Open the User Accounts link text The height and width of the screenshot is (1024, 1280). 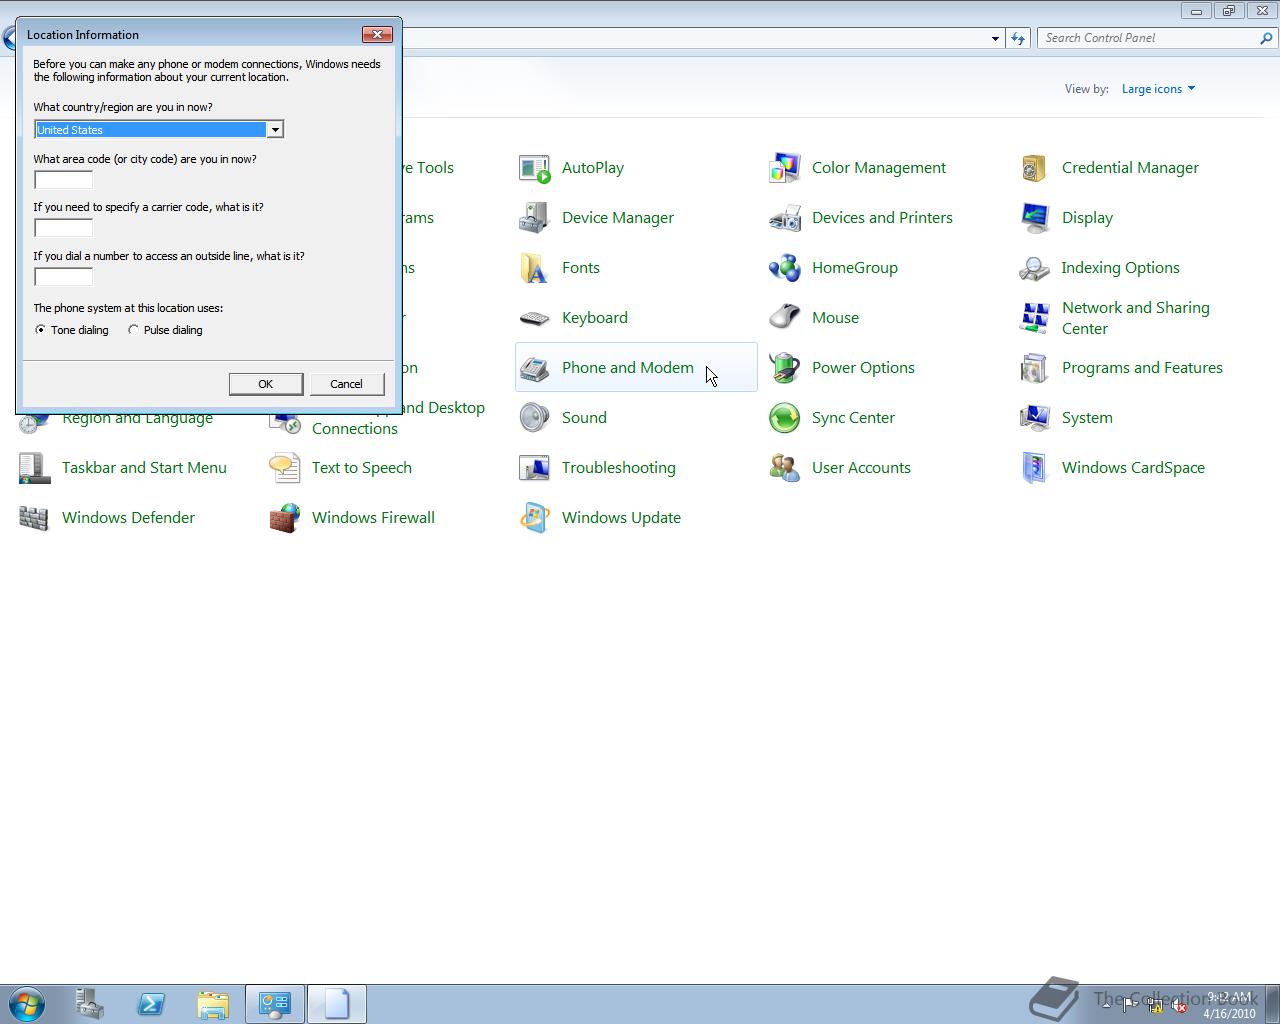861,468
